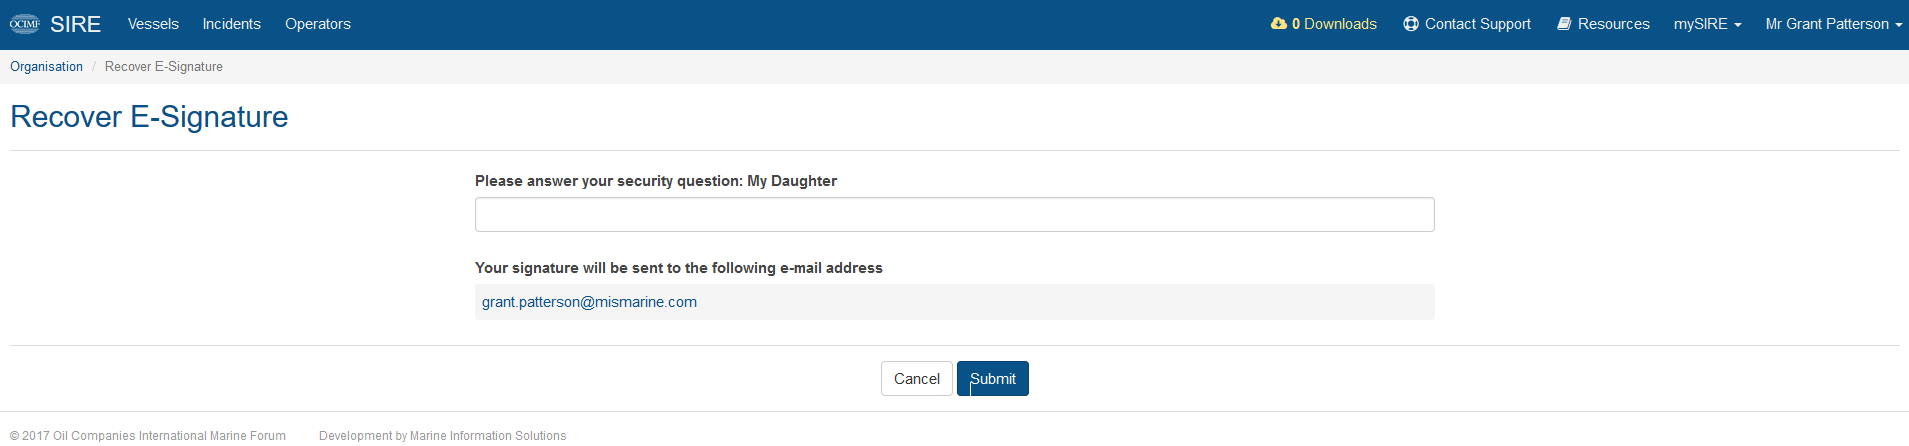This screenshot has height=446, width=1909.
Task: Click the cloud download icon
Action: pos(1278,24)
